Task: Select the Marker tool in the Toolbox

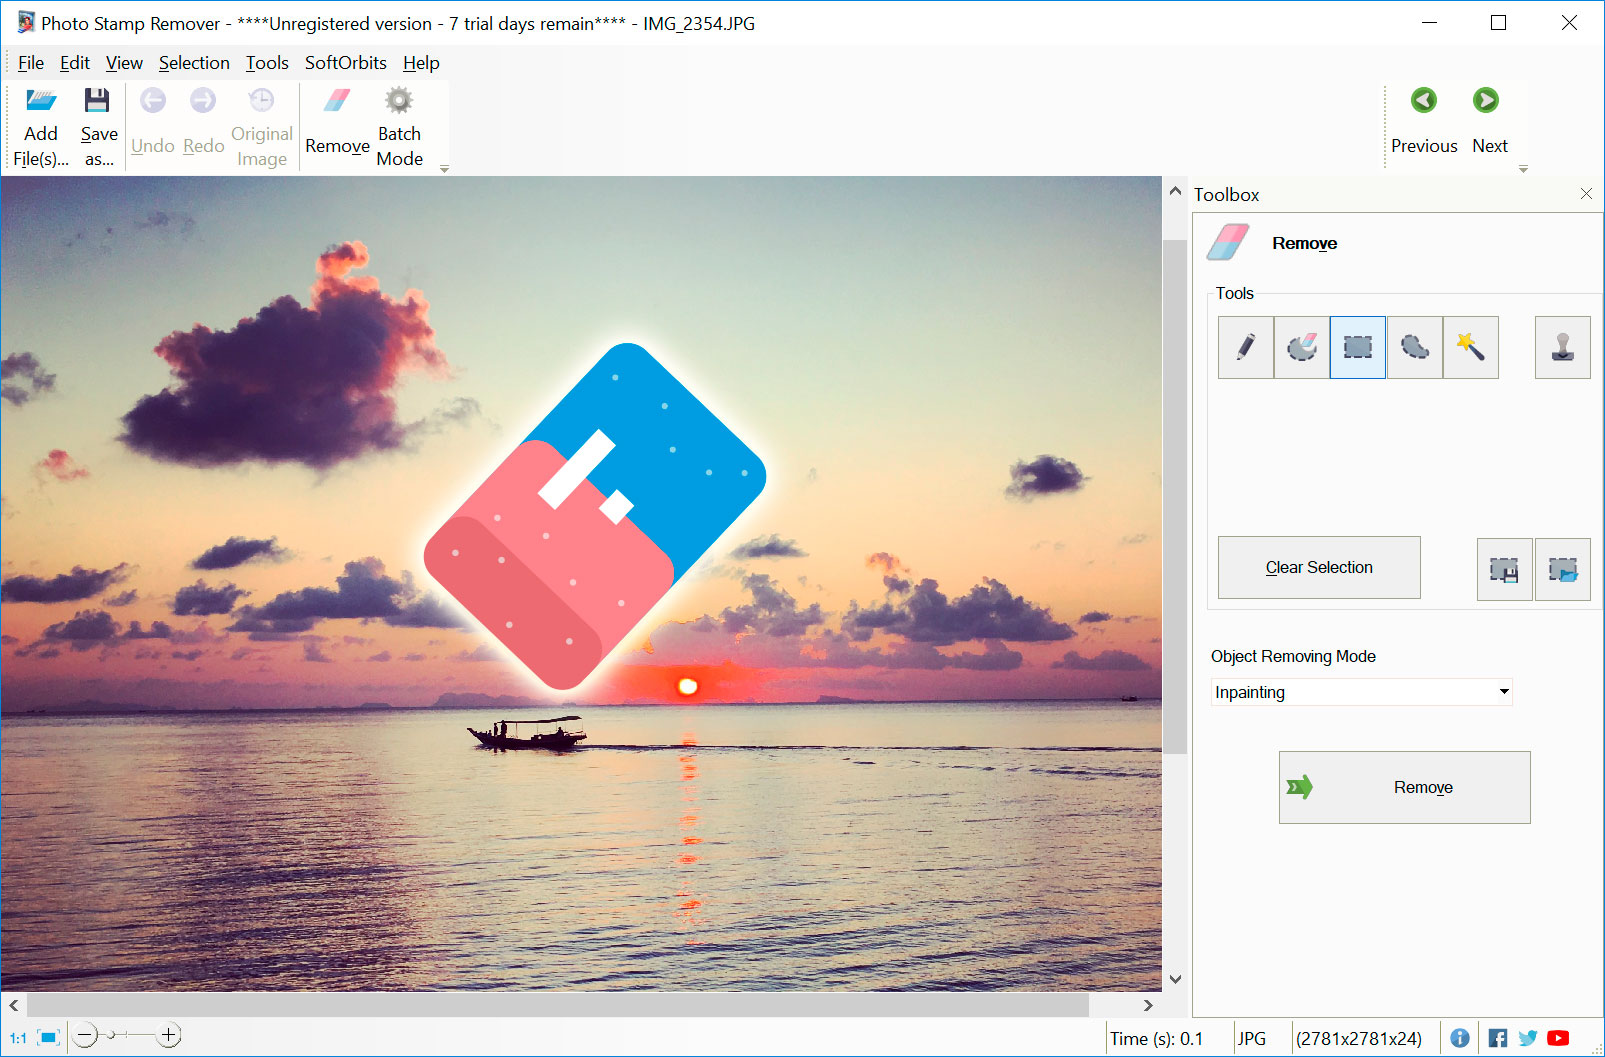Action: (1245, 347)
